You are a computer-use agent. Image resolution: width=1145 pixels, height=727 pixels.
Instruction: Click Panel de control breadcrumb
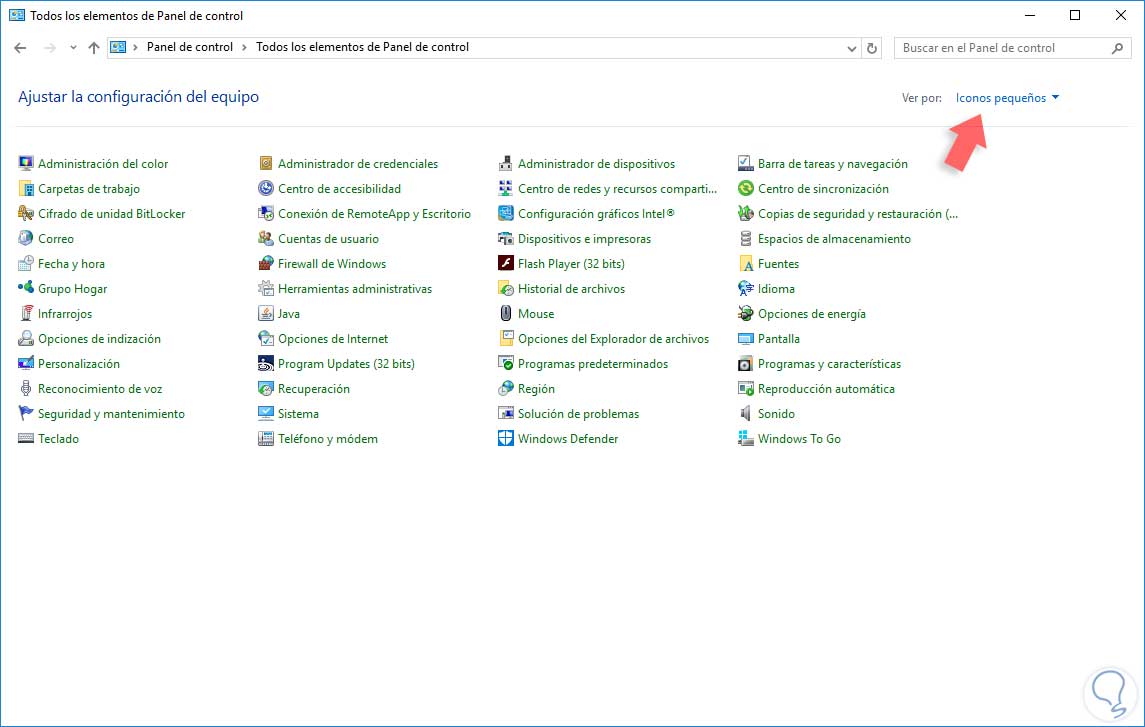click(x=189, y=48)
